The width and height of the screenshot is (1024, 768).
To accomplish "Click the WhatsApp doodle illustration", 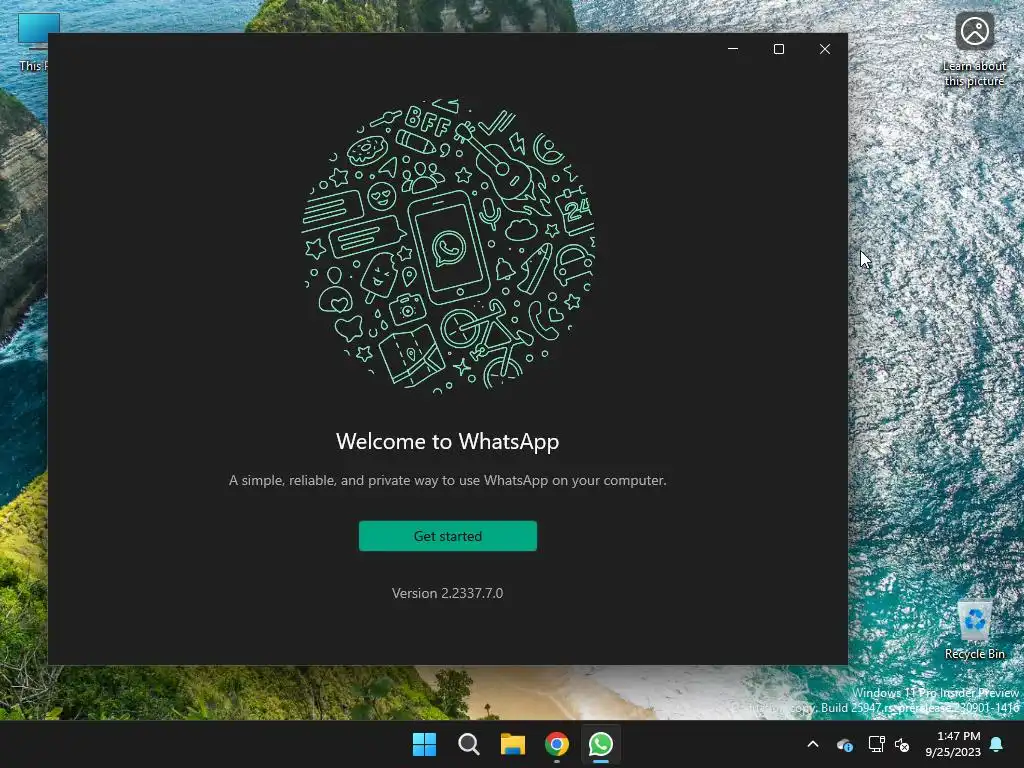I will pos(448,246).
